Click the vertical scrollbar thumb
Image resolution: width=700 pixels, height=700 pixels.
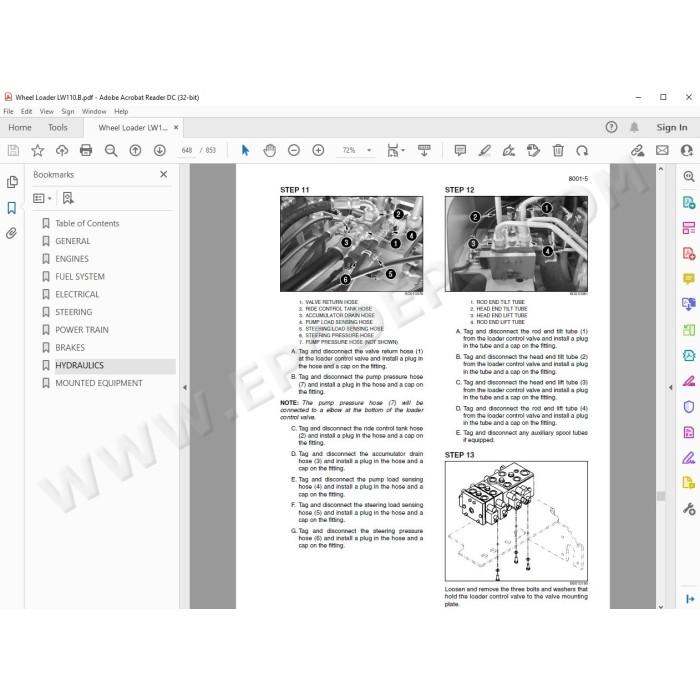click(x=661, y=496)
